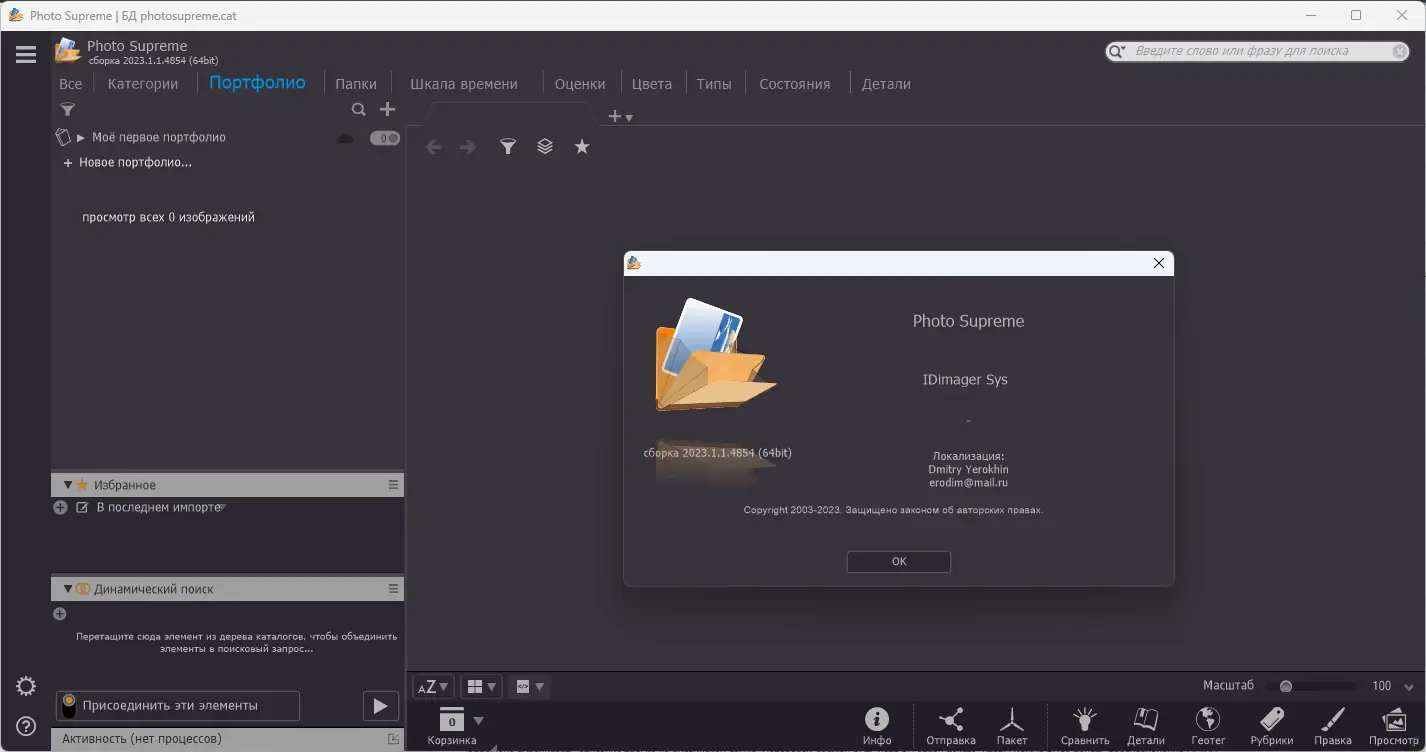The width and height of the screenshot is (1426, 752).
Task: Expand Моё первое портфолио tree node
Action: click(x=82, y=137)
